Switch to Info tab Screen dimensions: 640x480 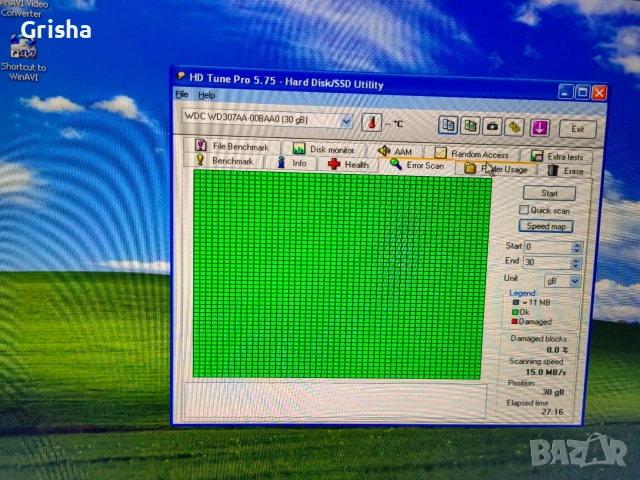pos(291,163)
